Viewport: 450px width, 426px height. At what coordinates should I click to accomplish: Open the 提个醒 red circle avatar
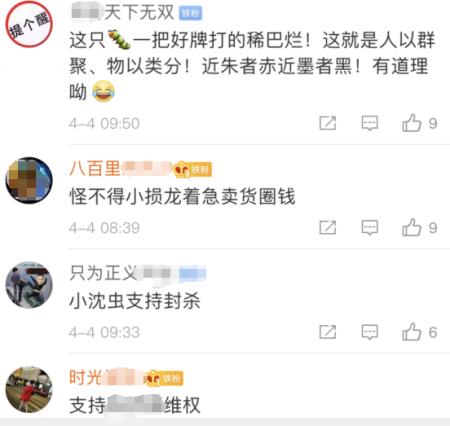pos(29,24)
